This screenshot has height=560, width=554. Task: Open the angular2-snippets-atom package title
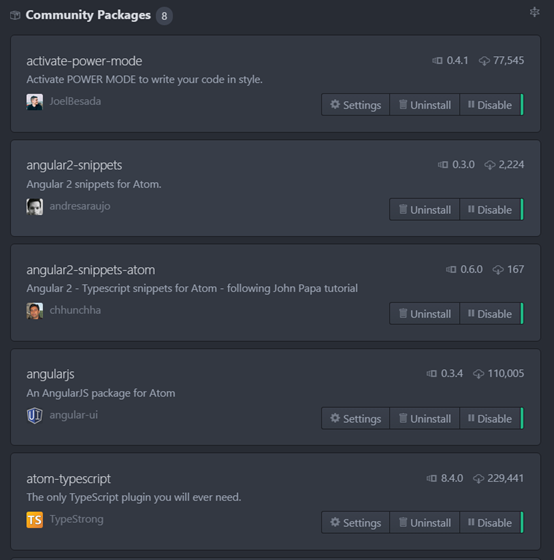91,270
